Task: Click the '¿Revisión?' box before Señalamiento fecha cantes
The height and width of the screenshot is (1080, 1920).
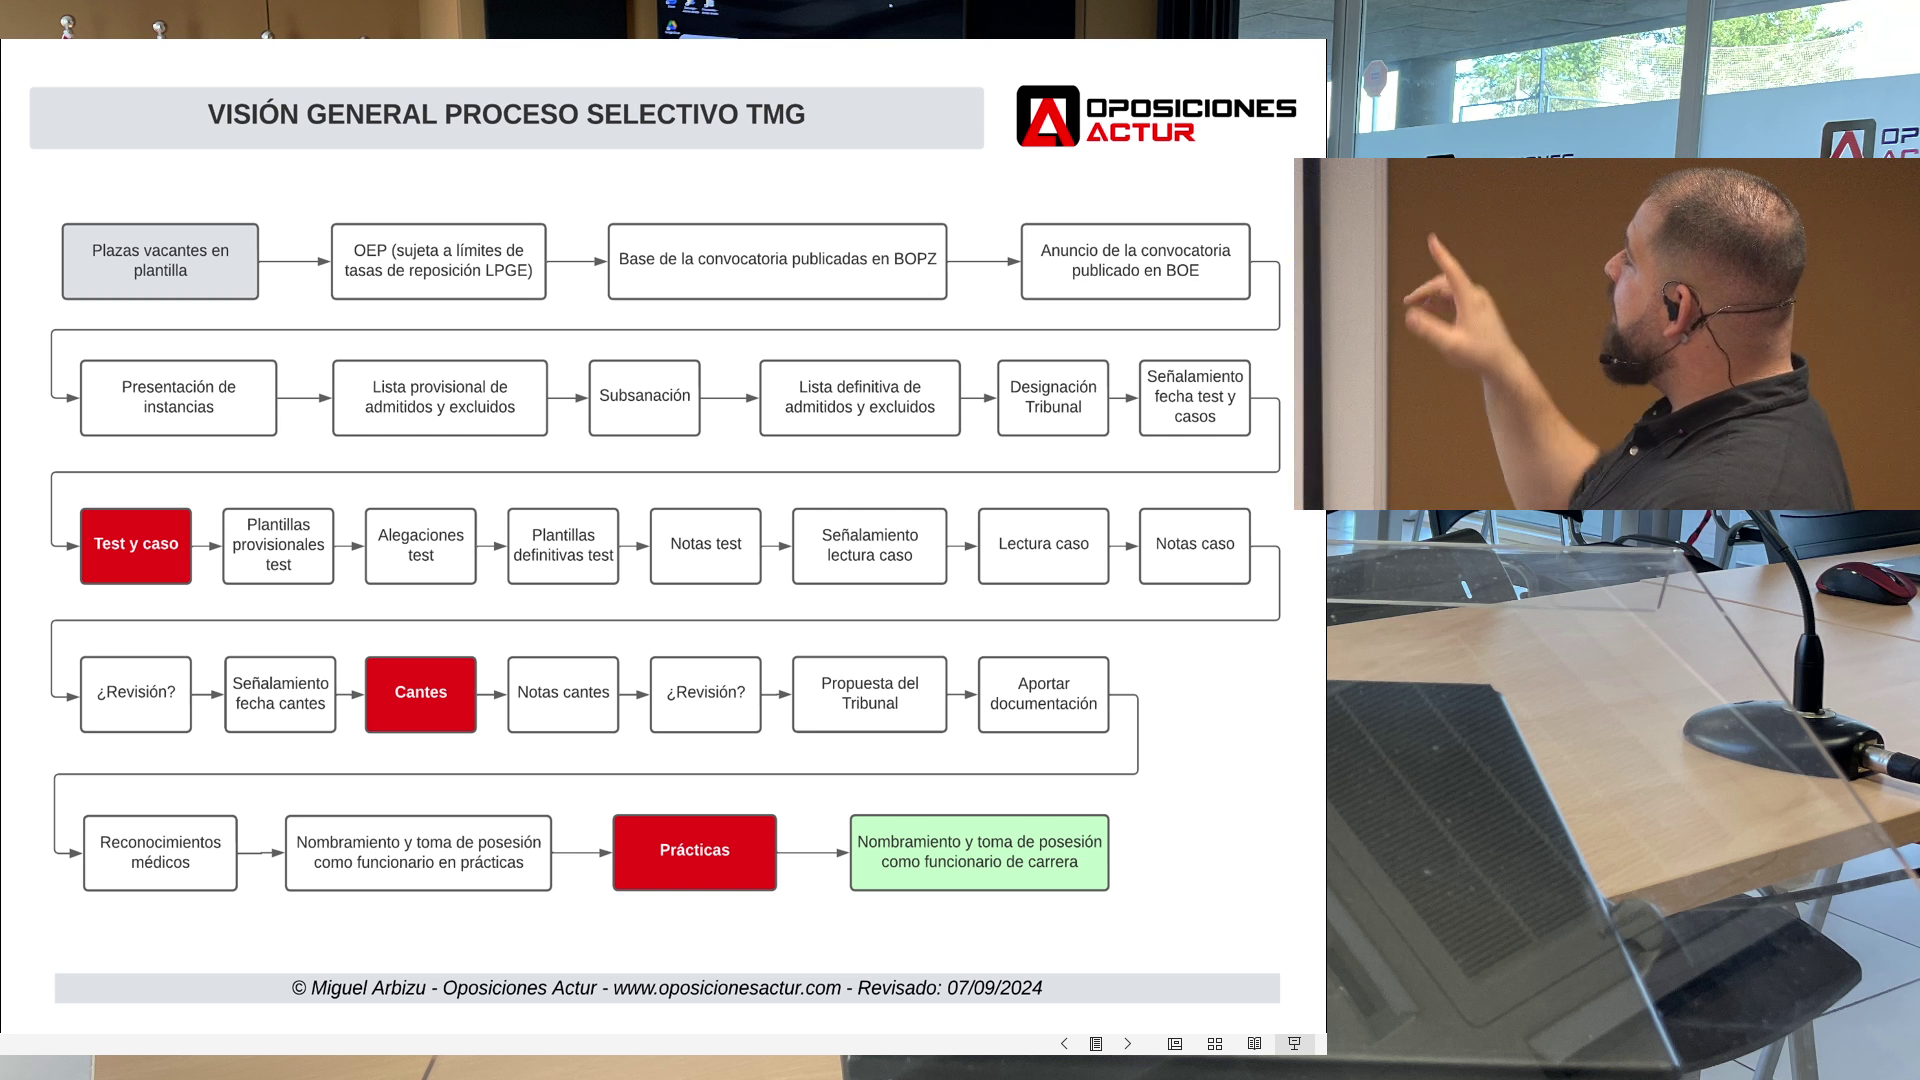Action: pos(136,694)
